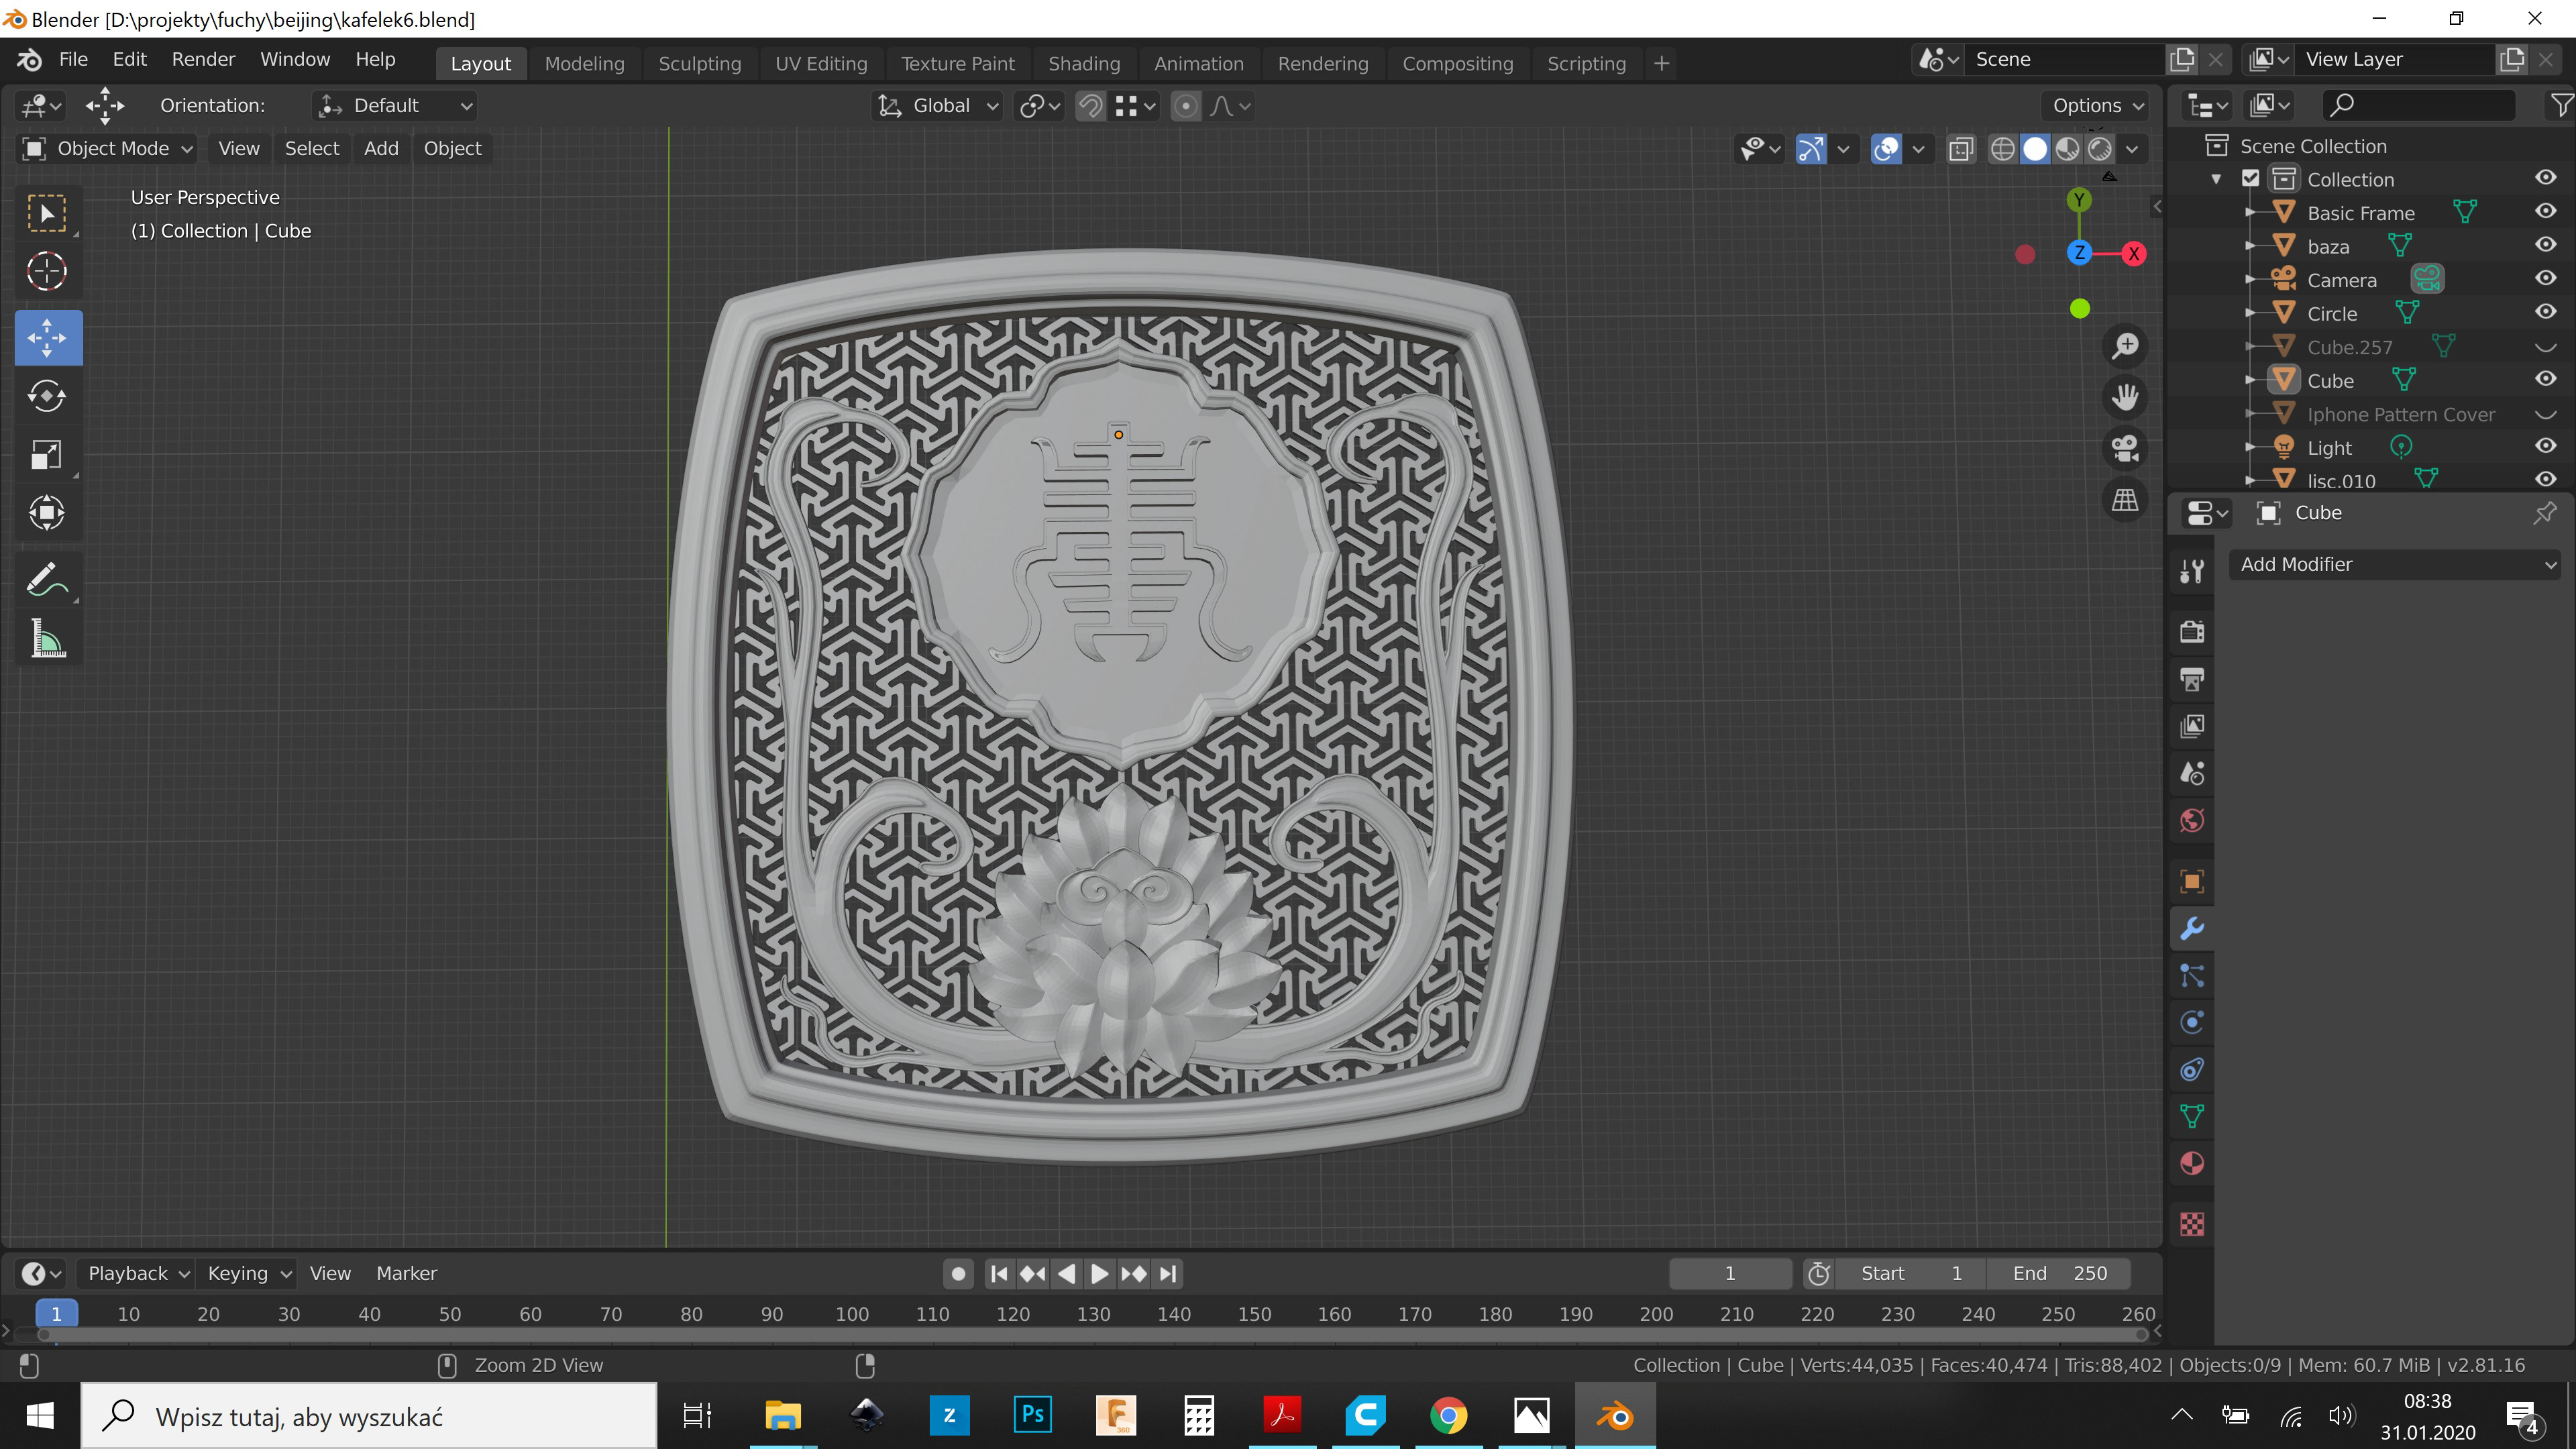Open the Render menu
The width and height of the screenshot is (2576, 1449).
(203, 59)
